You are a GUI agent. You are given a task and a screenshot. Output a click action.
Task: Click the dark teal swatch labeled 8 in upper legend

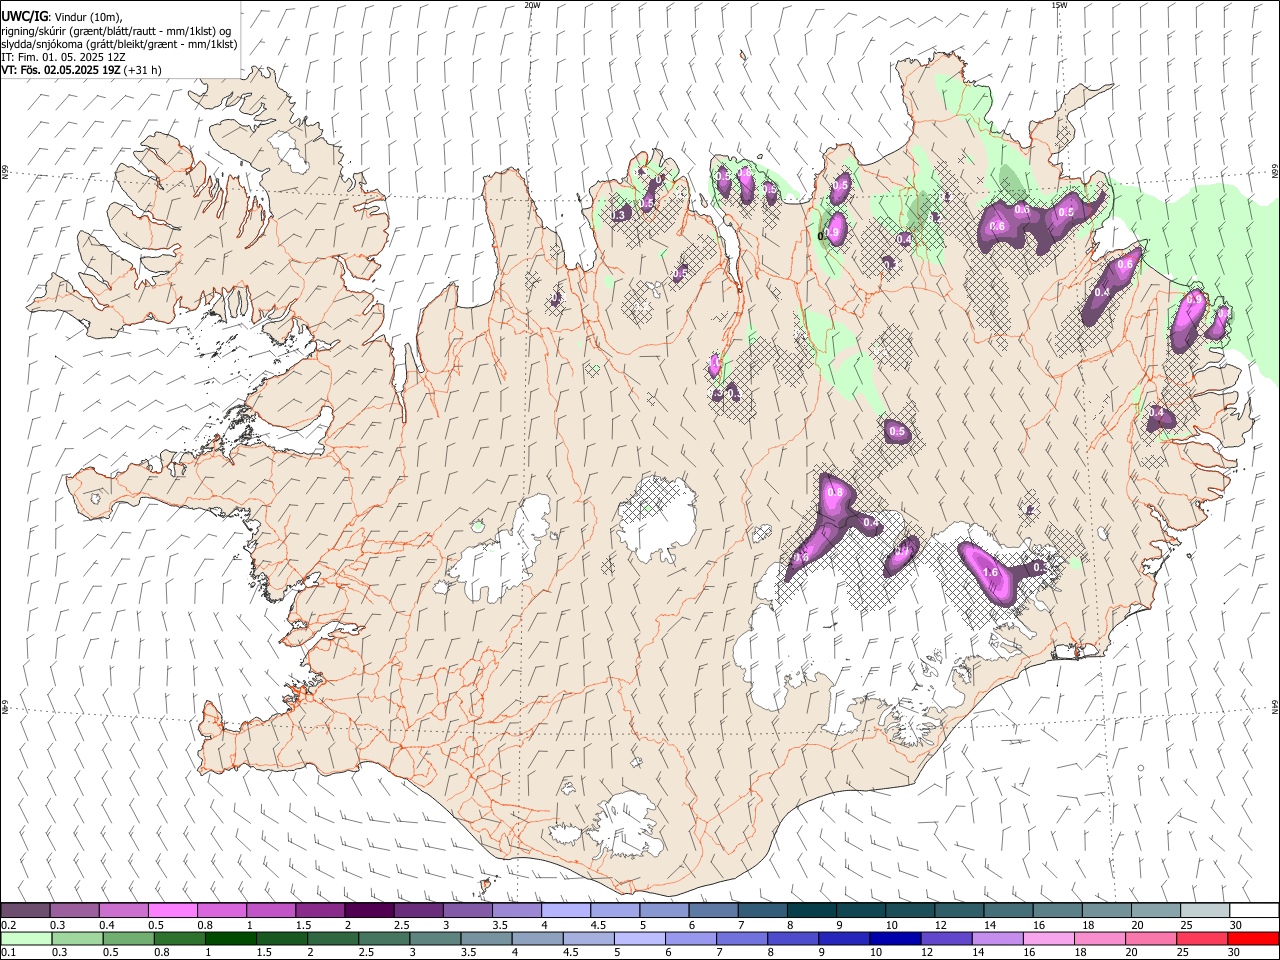(x=811, y=910)
